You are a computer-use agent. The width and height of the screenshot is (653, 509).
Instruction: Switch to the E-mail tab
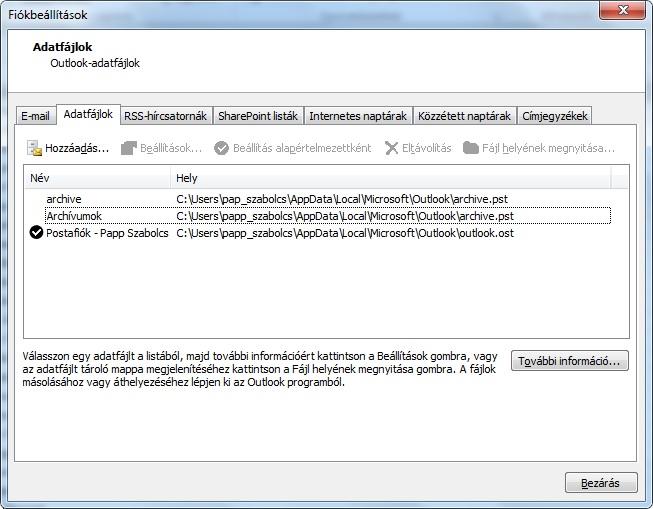(35, 115)
